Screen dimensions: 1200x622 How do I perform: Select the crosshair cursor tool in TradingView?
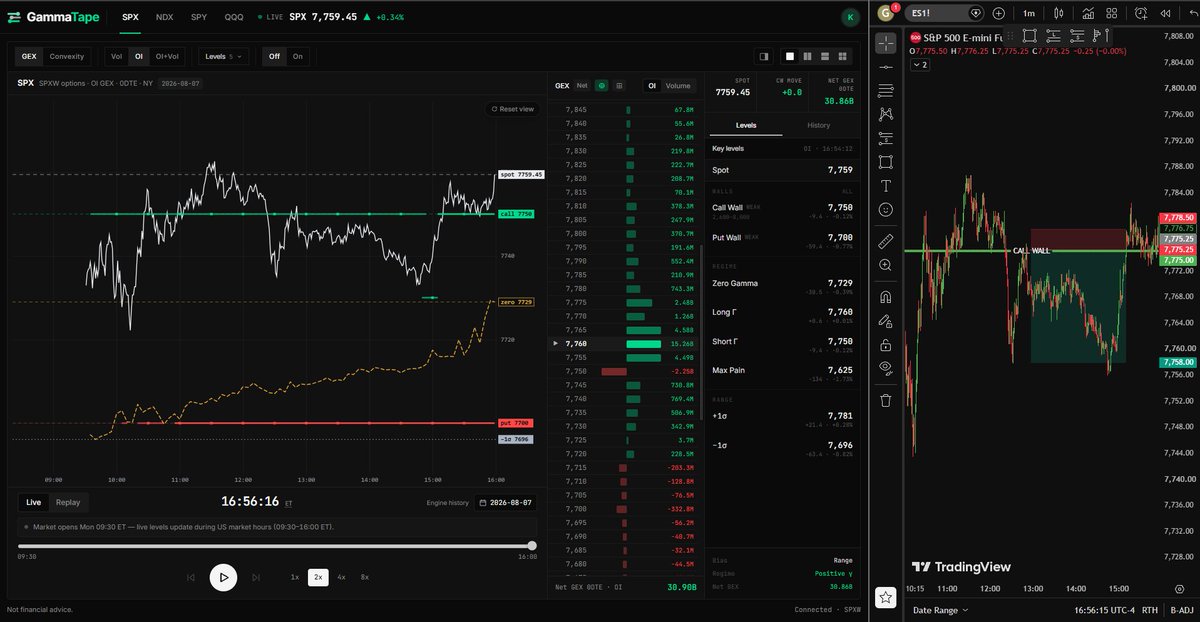(885, 43)
